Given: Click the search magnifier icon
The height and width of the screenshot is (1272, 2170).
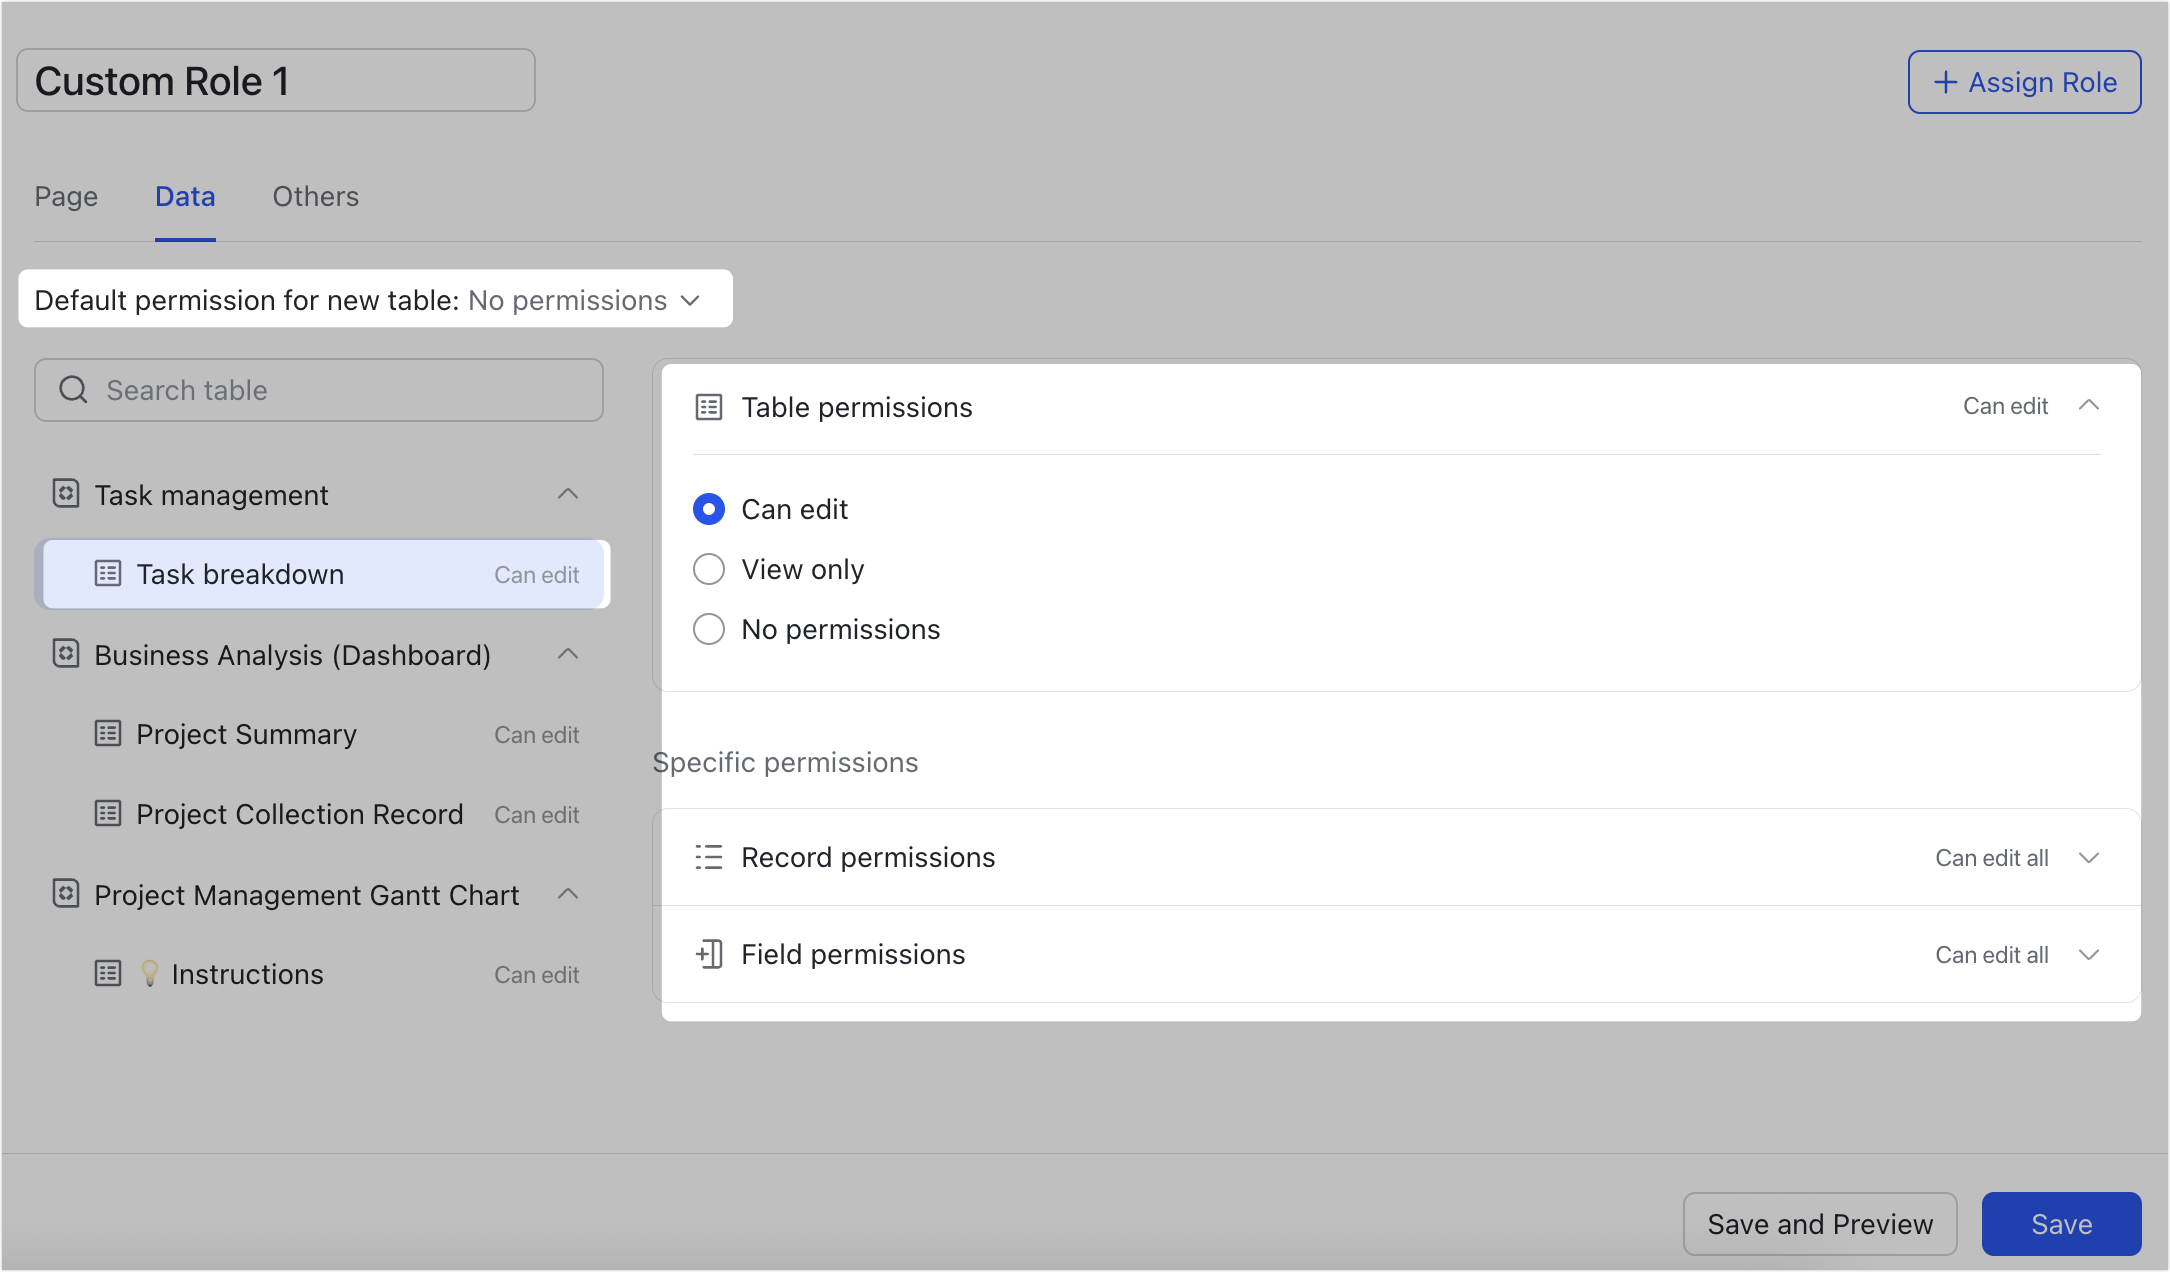Looking at the screenshot, I should point(73,390).
